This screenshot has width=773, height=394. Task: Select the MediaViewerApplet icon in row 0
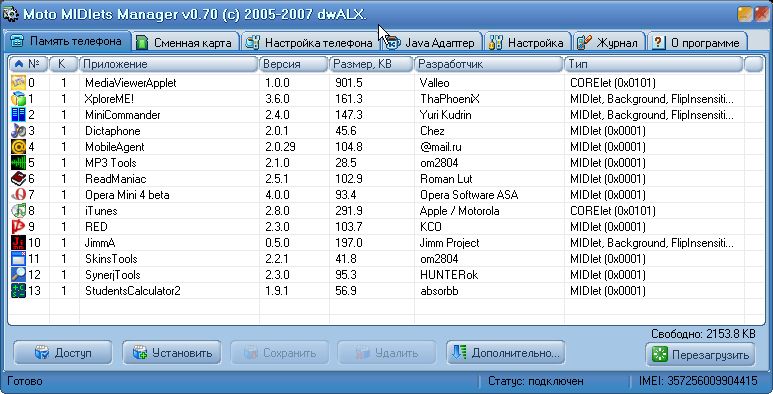[x=18, y=82]
